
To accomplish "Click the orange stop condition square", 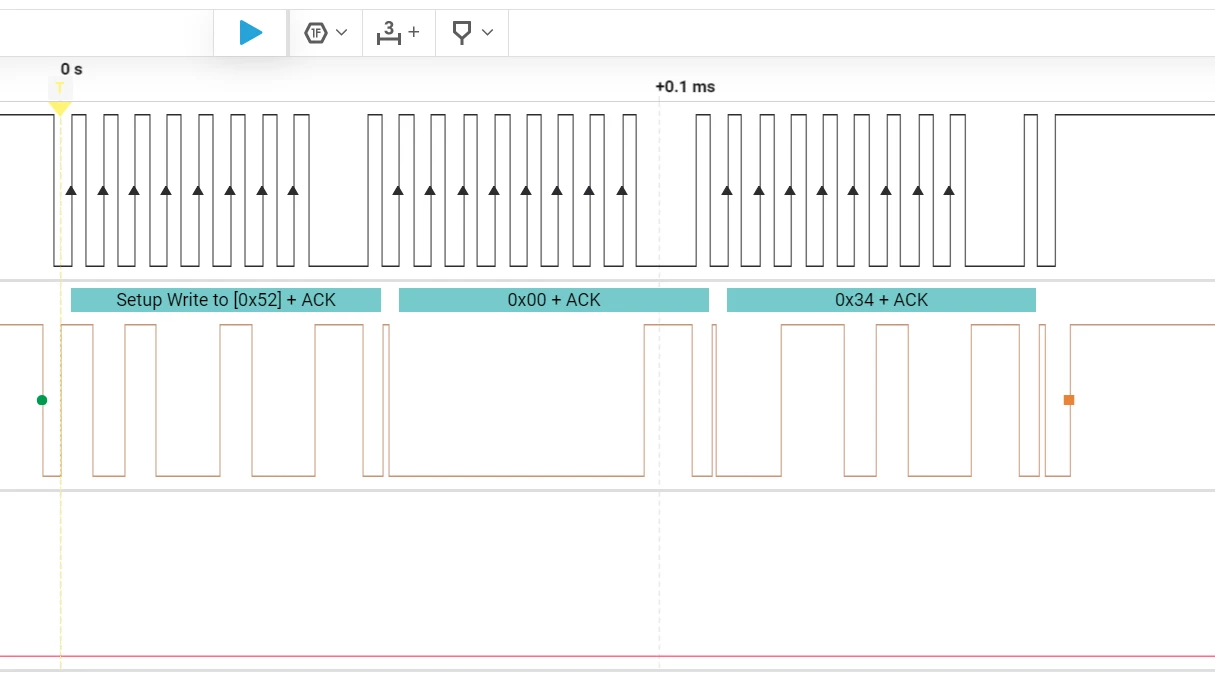I will 1069,400.
